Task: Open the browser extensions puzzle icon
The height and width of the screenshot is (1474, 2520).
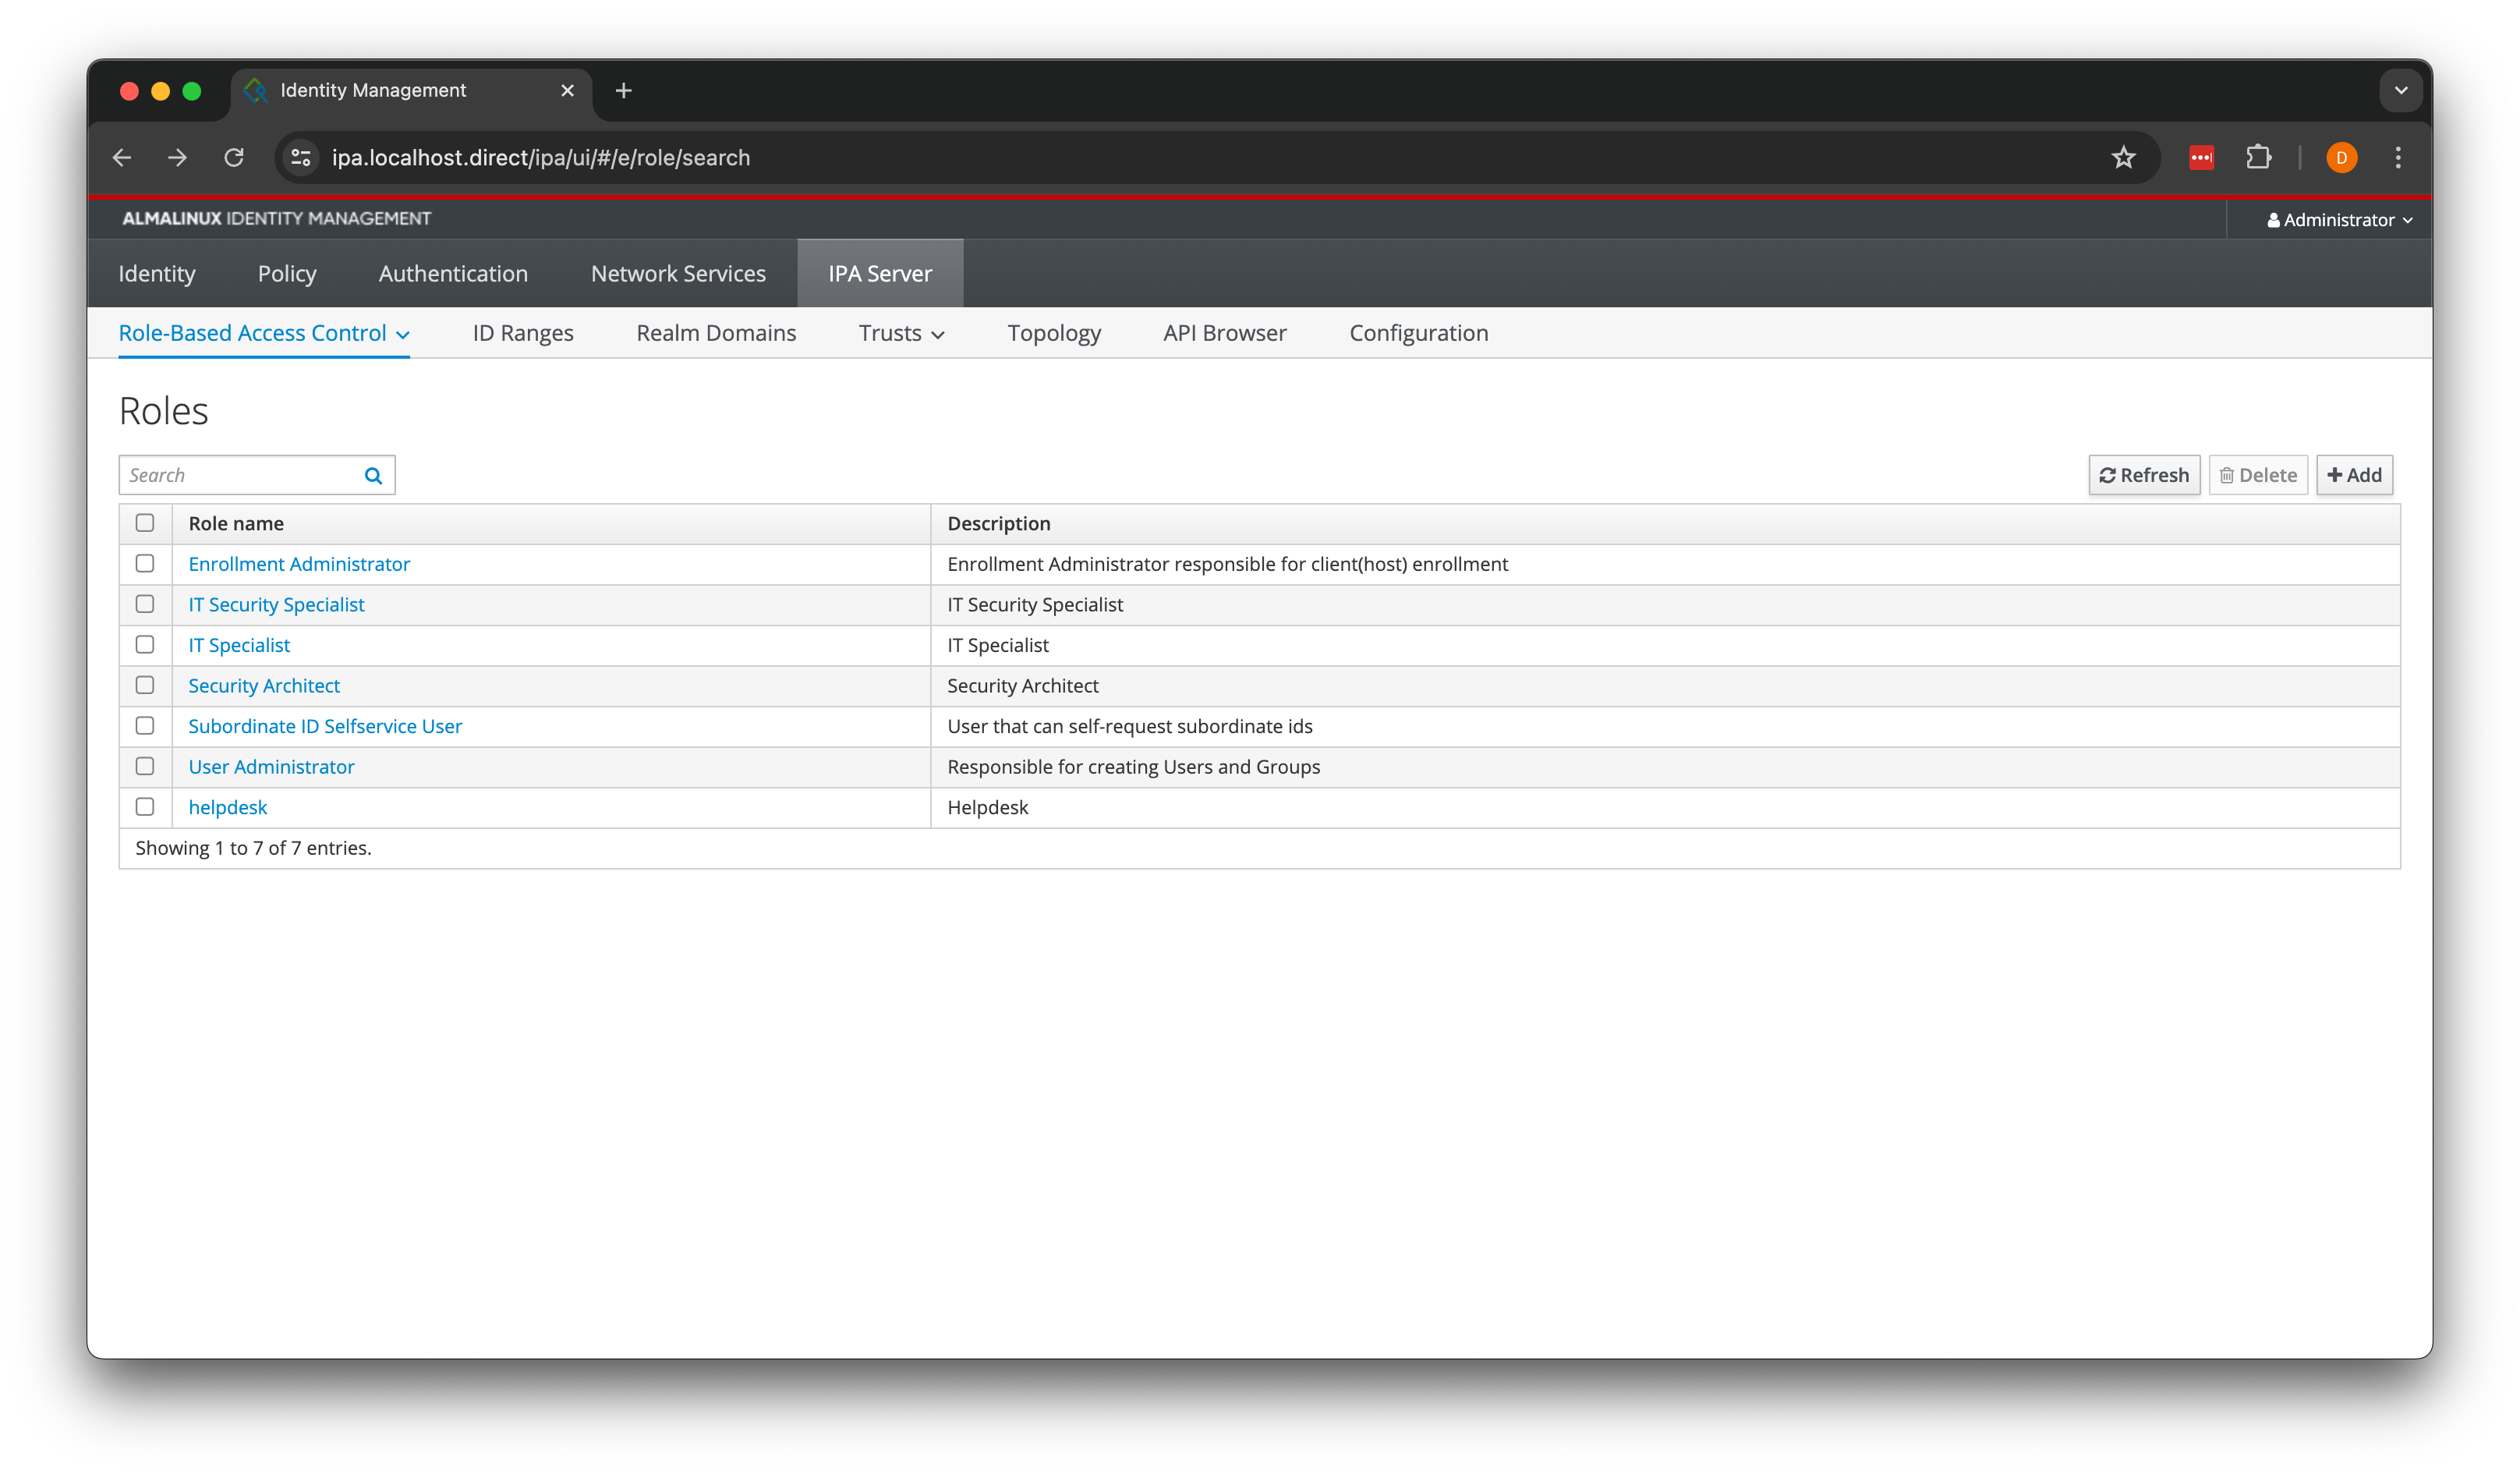Action: 2258,158
